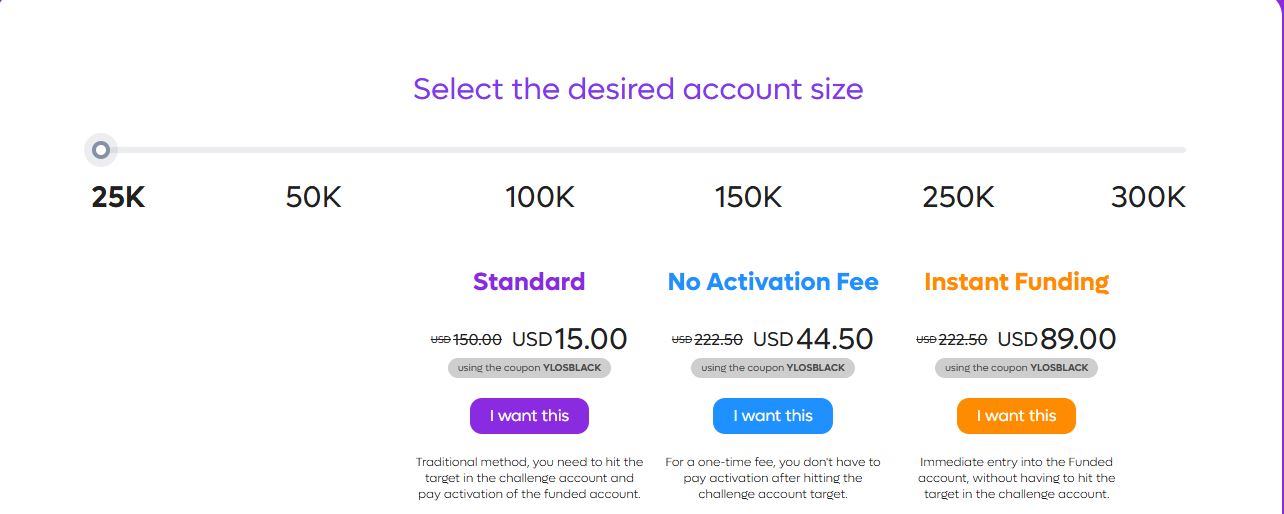Click orange "I want this" Instant Funding button
Viewport: 1284px width, 514px height.
pyautogui.click(x=1016, y=416)
